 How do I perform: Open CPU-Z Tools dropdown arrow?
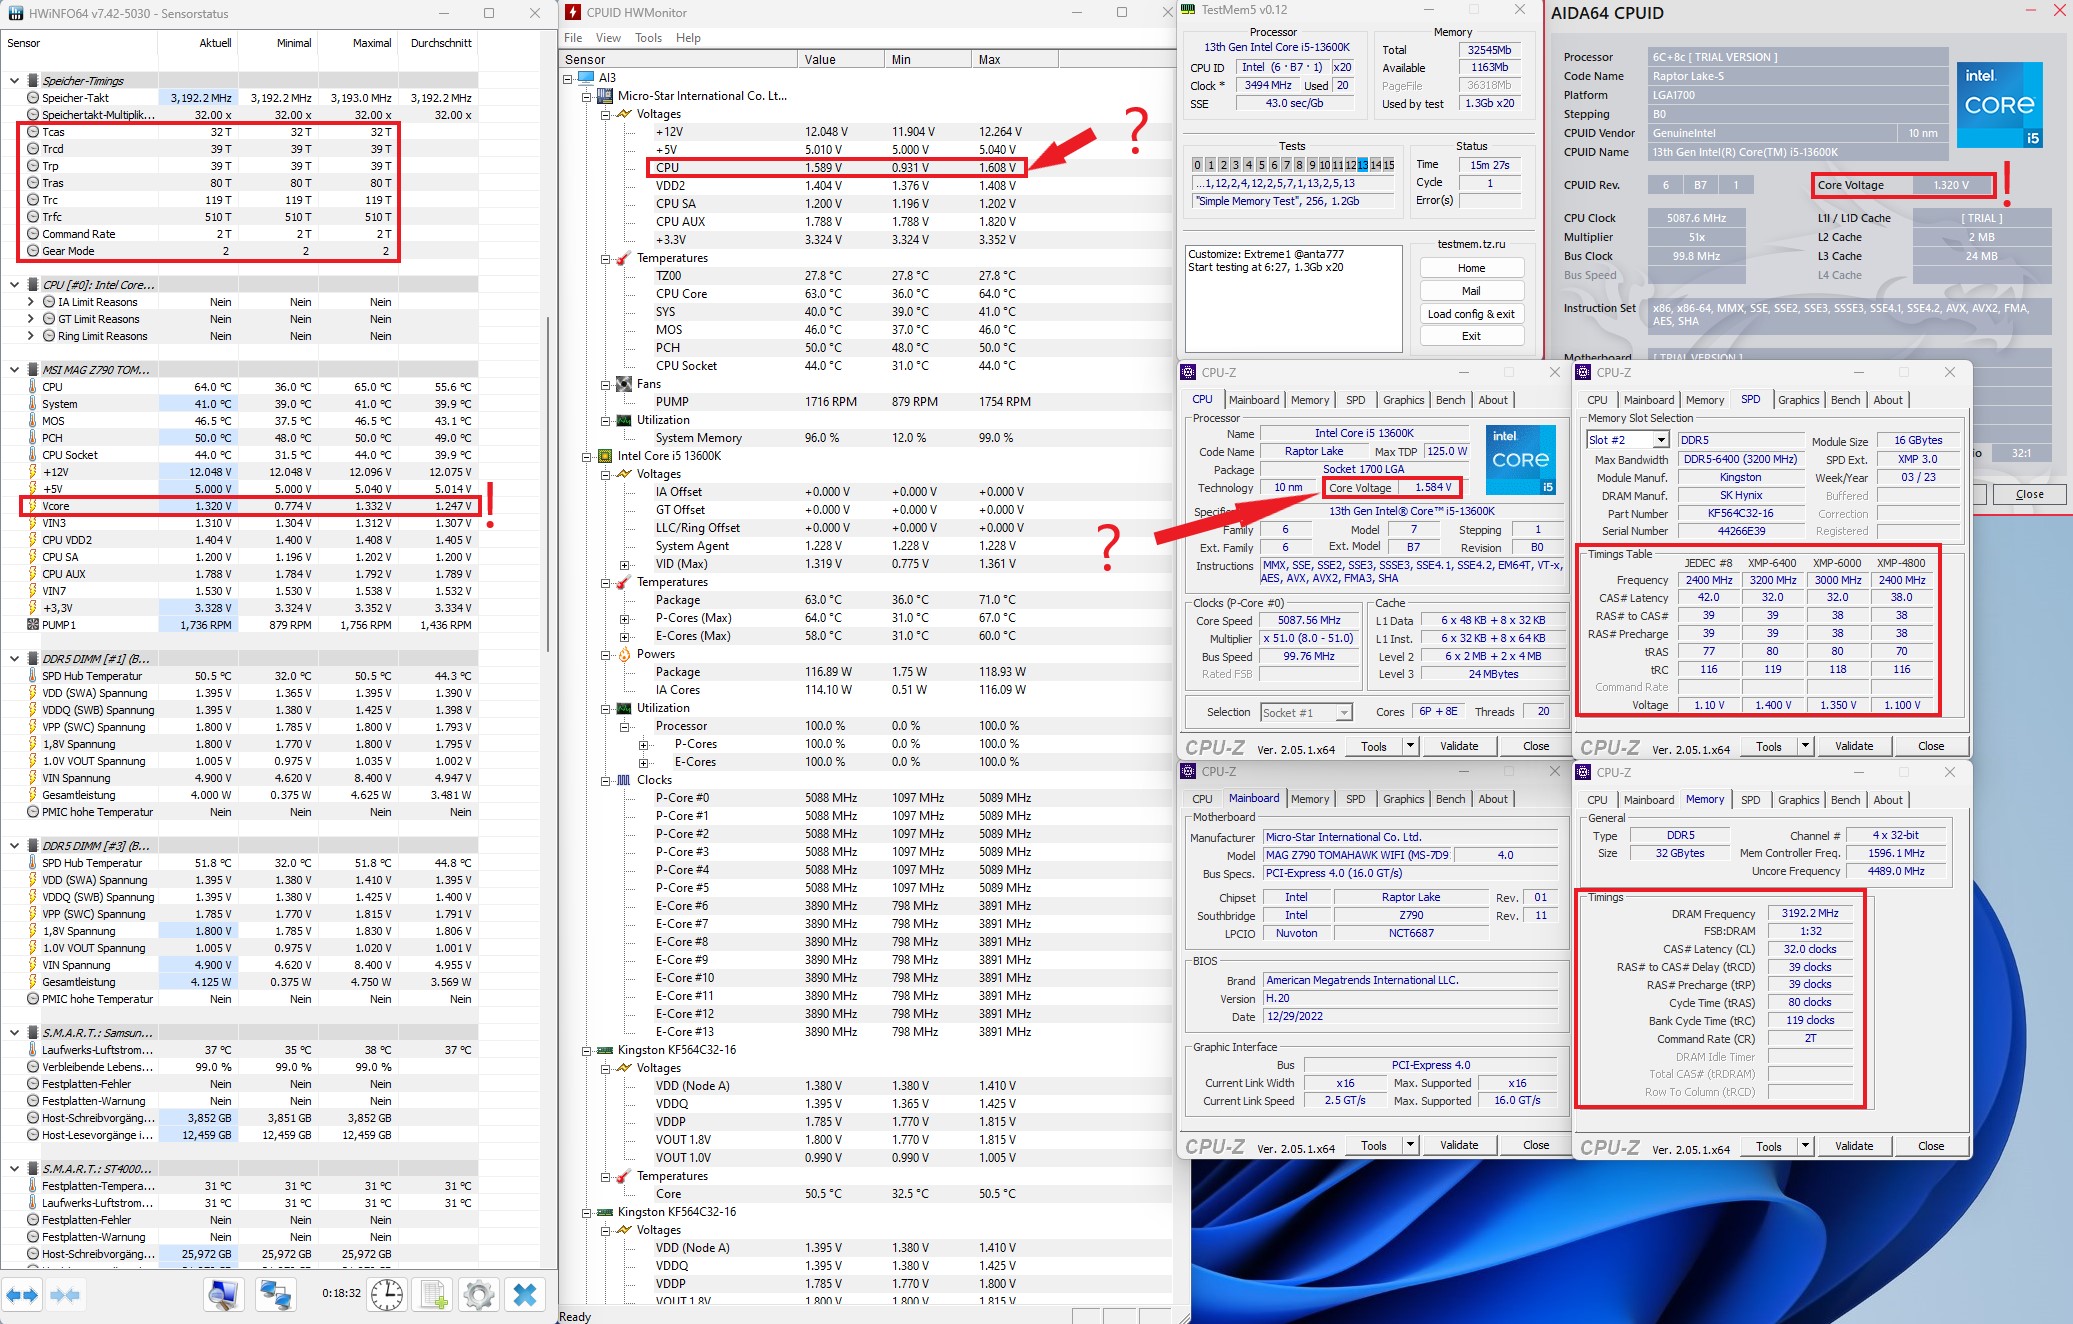[x=1410, y=746]
